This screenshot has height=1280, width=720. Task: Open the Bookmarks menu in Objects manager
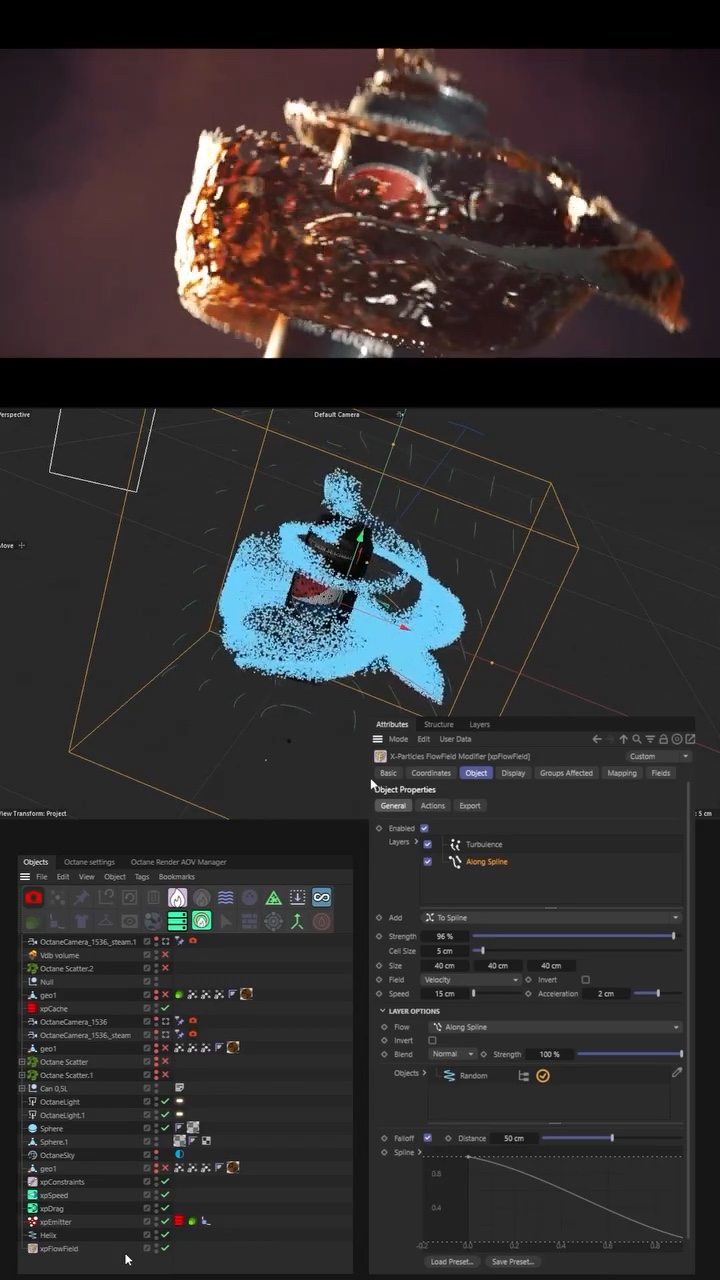point(177,877)
